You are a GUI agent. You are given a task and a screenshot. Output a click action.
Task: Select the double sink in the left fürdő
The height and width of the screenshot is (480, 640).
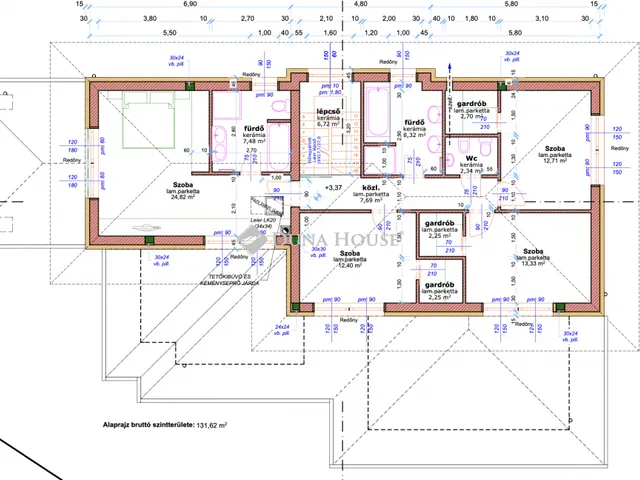point(220,144)
